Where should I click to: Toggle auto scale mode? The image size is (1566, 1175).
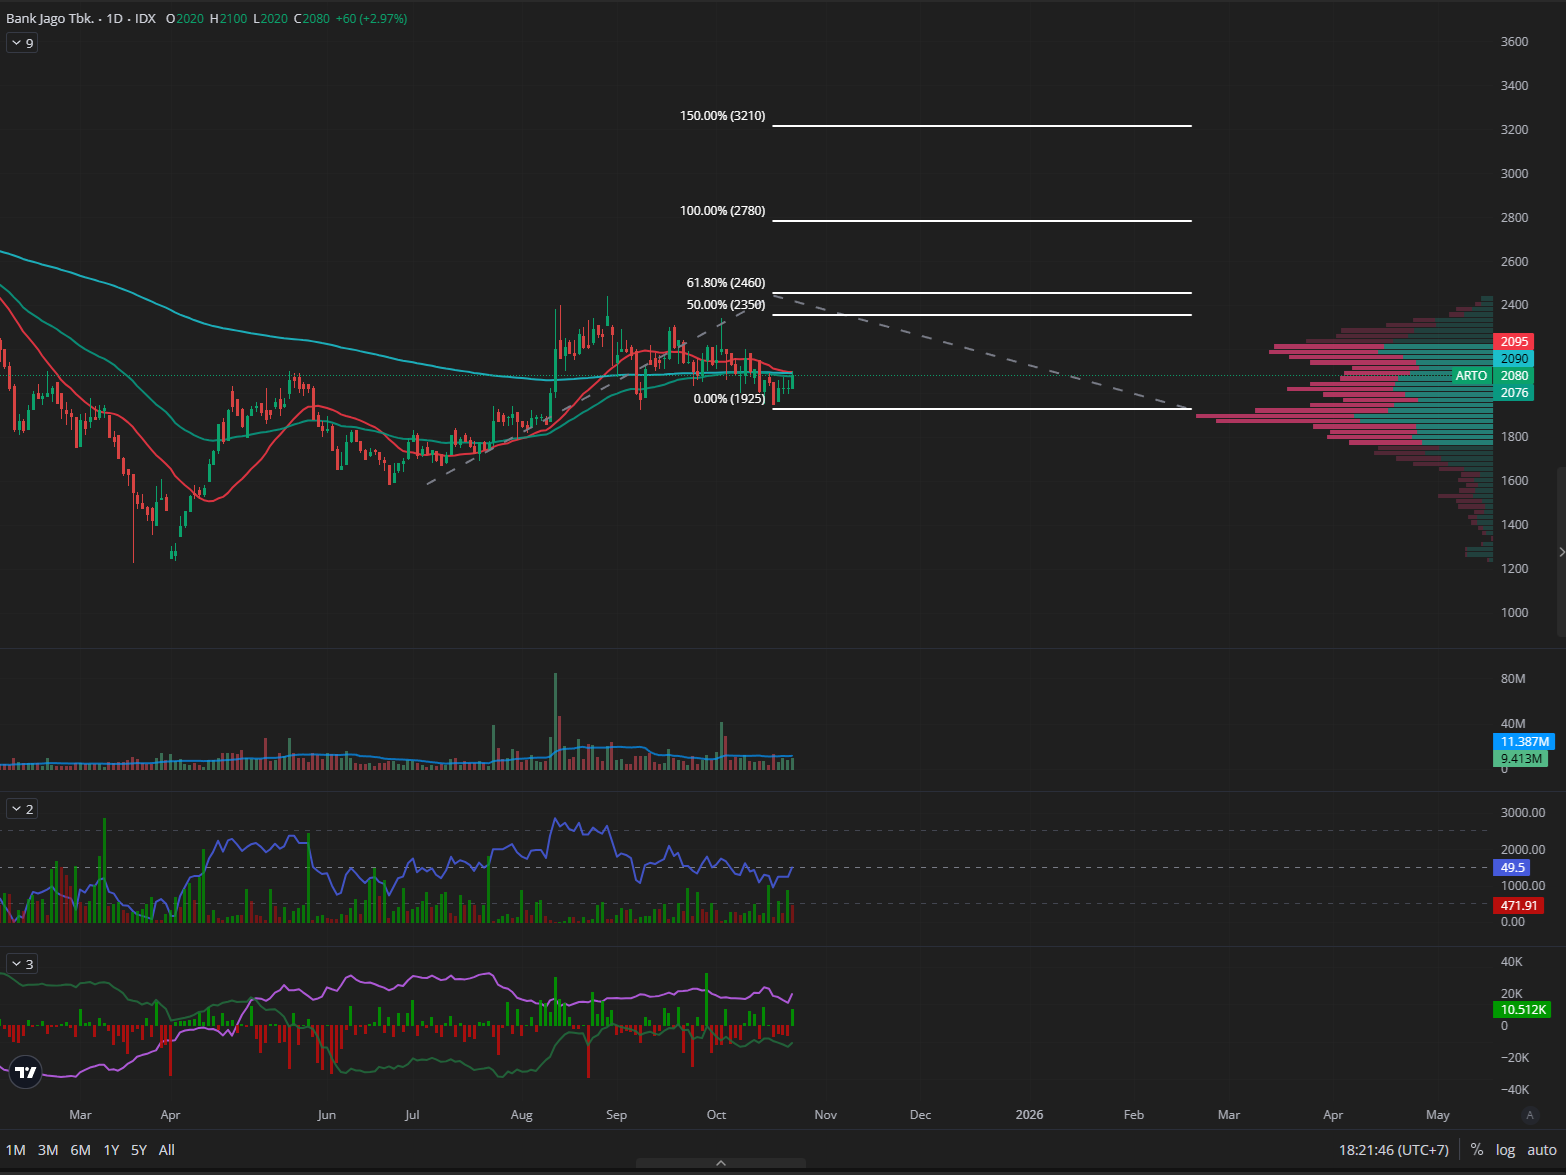click(x=1542, y=1150)
